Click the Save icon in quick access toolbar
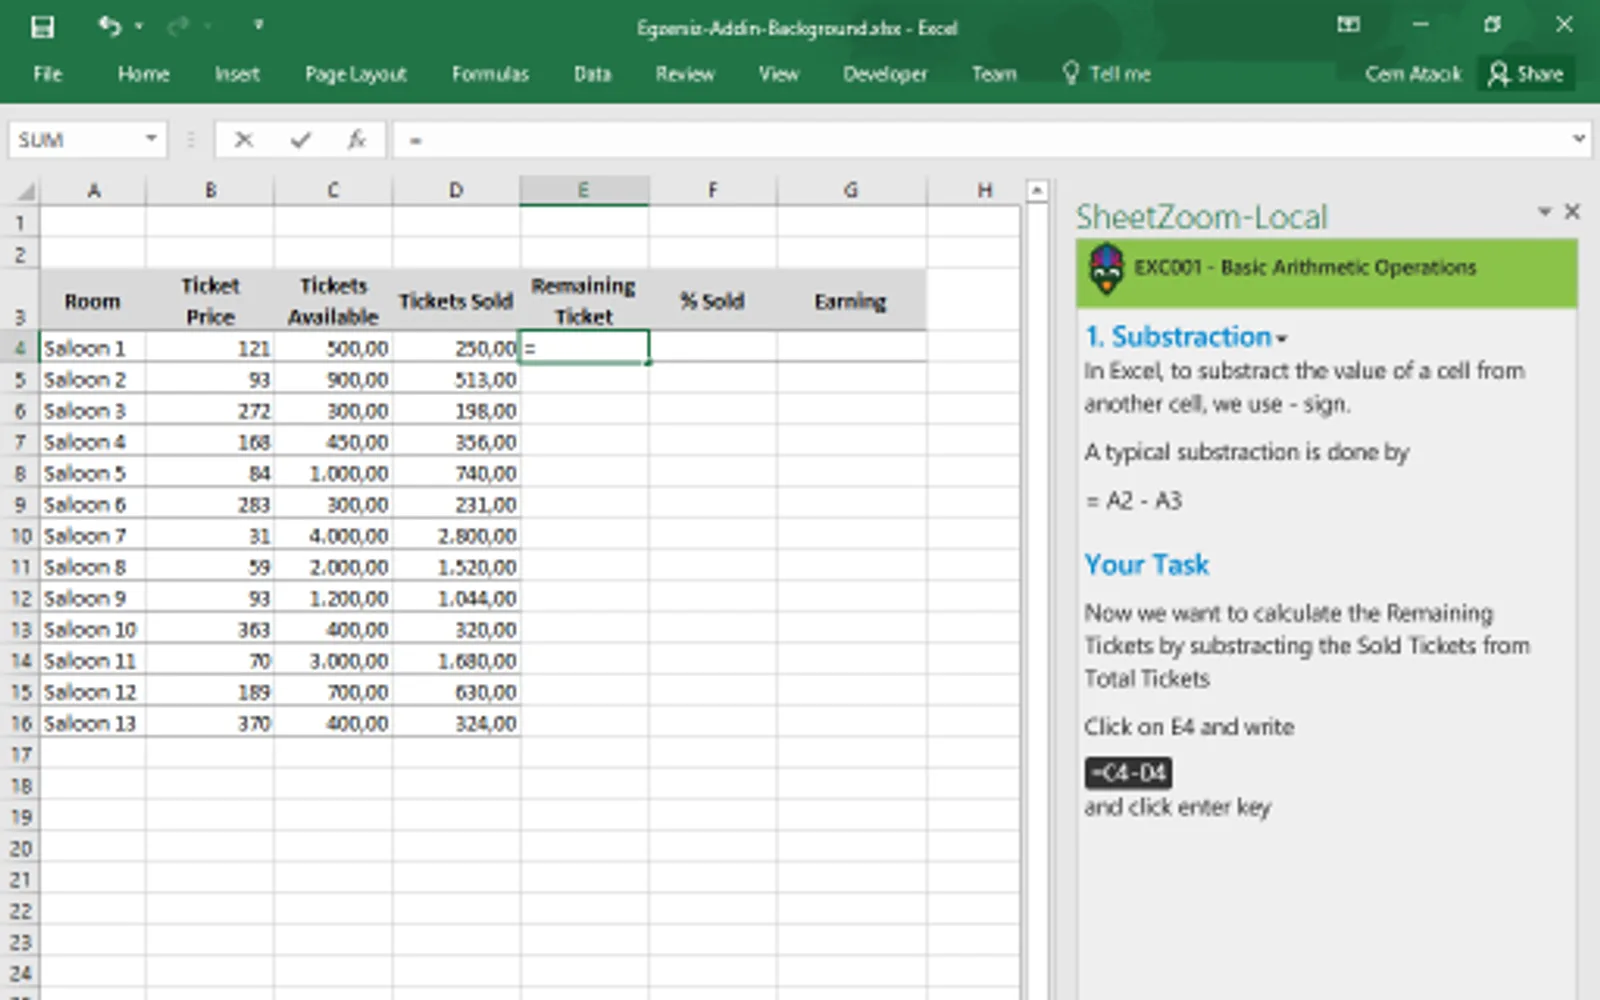 pyautogui.click(x=42, y=27)
